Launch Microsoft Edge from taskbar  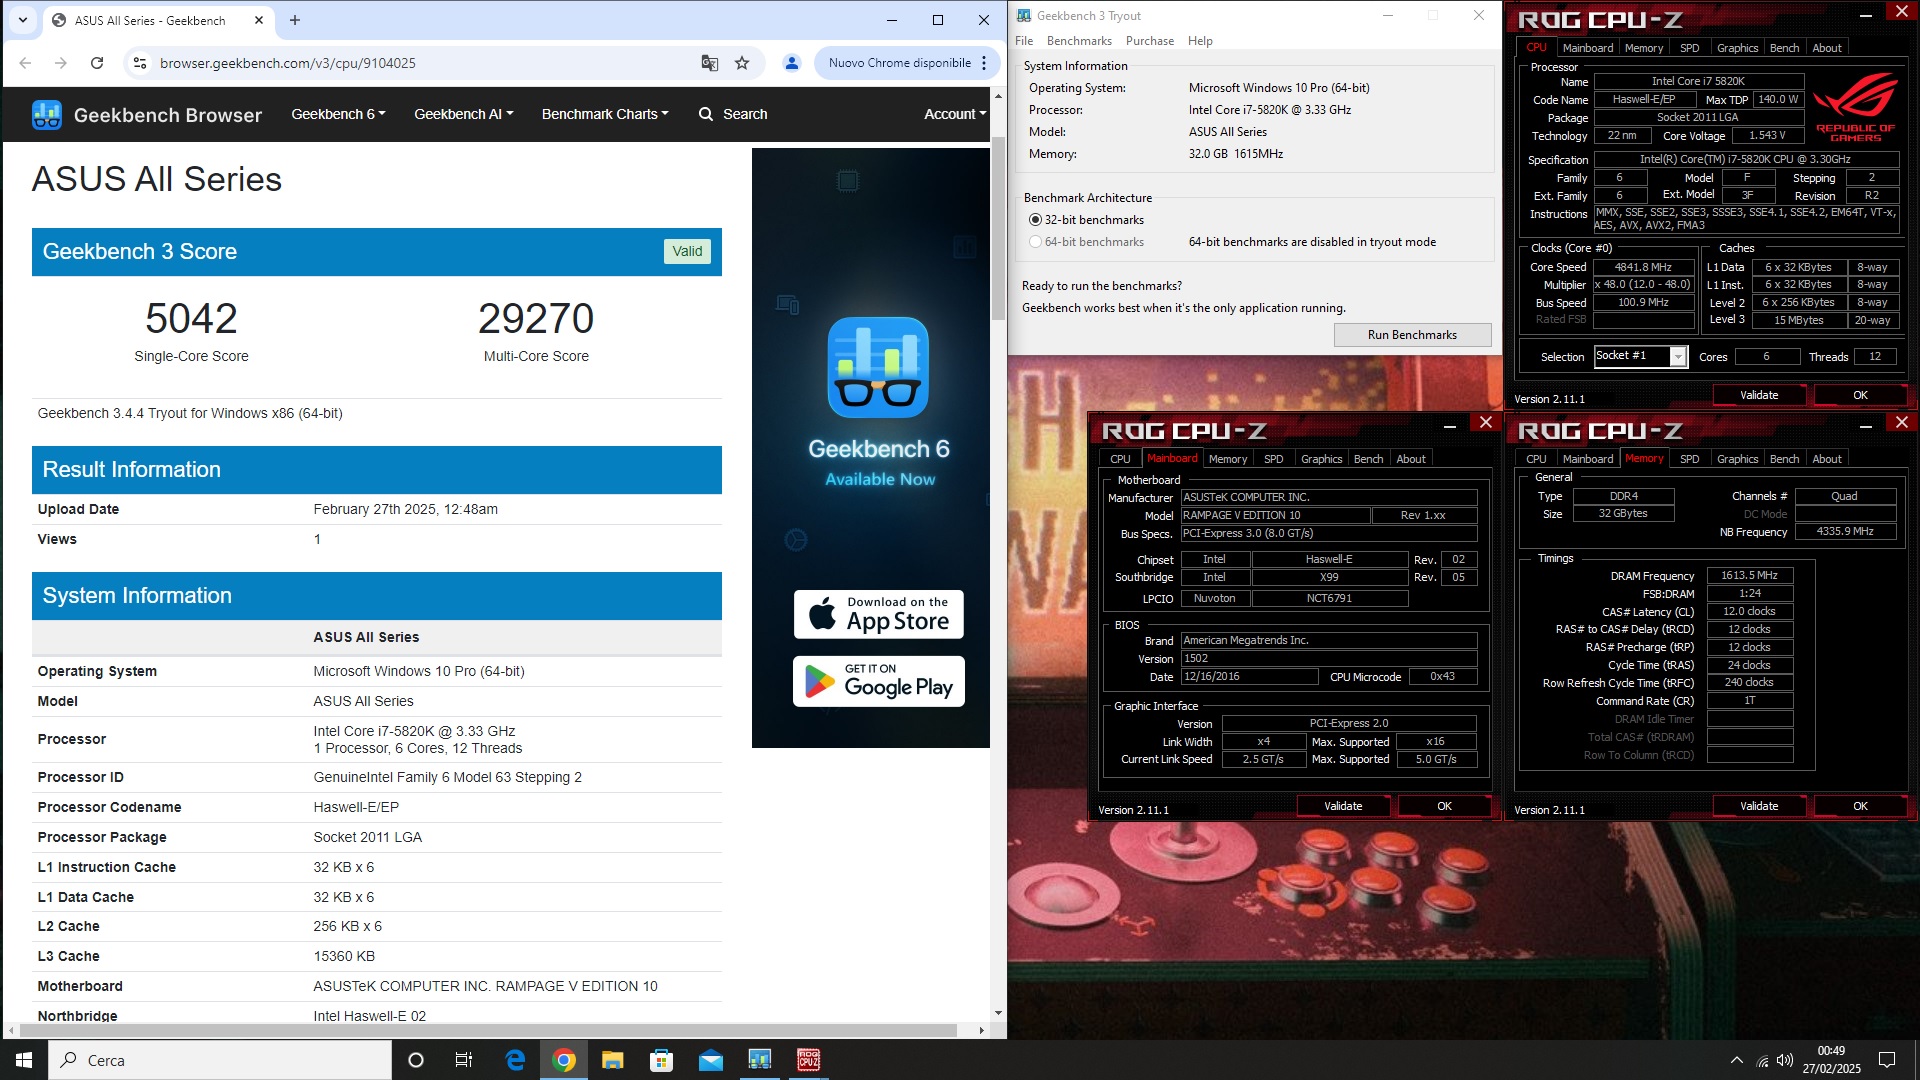(515, 1060)
